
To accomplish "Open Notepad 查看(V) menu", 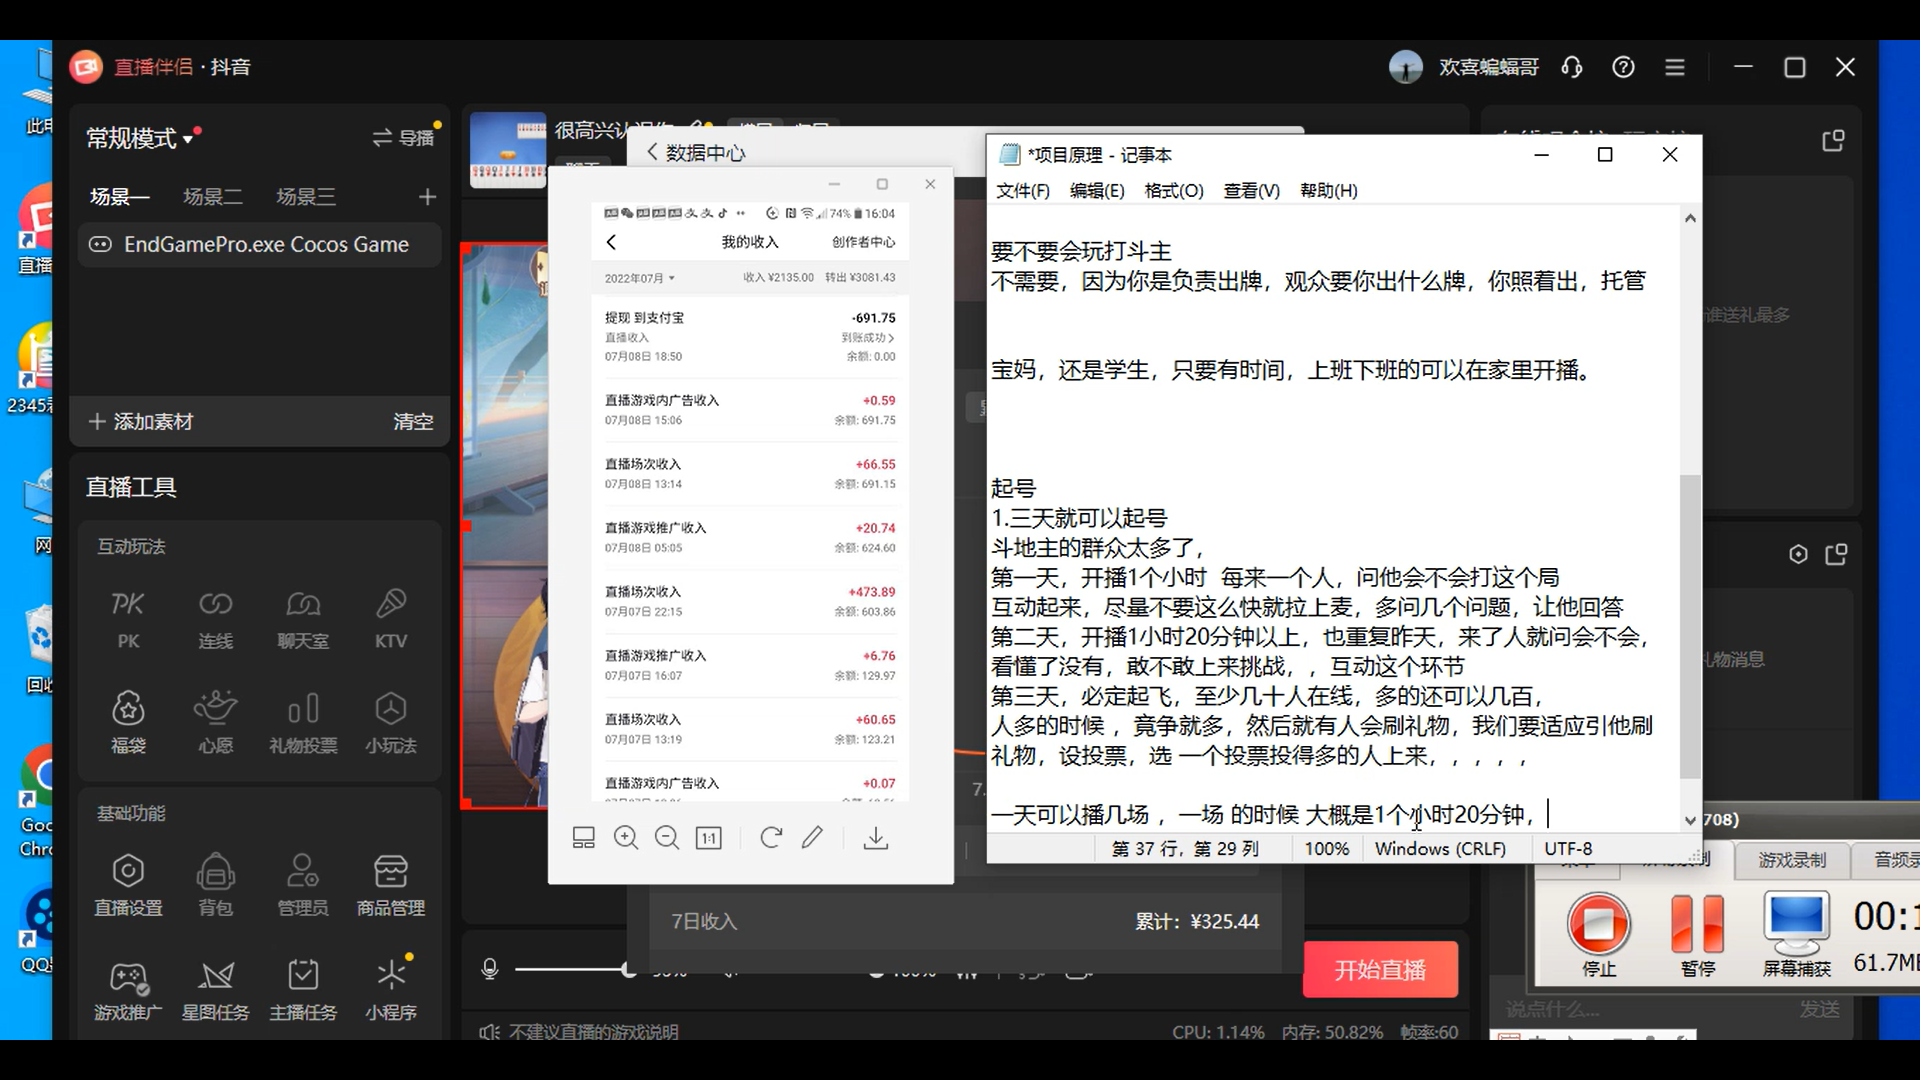I will [x=1251, y=191].
